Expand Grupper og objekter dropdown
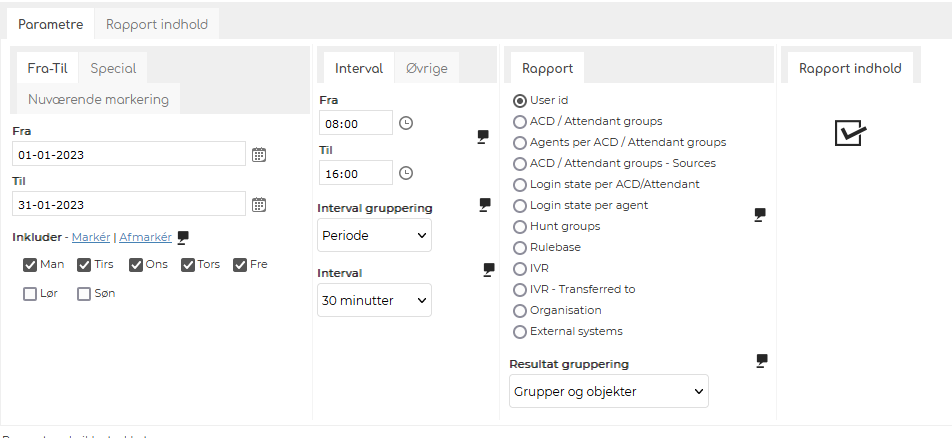This screenshot has width=952, height=438. tap(609, 391)
